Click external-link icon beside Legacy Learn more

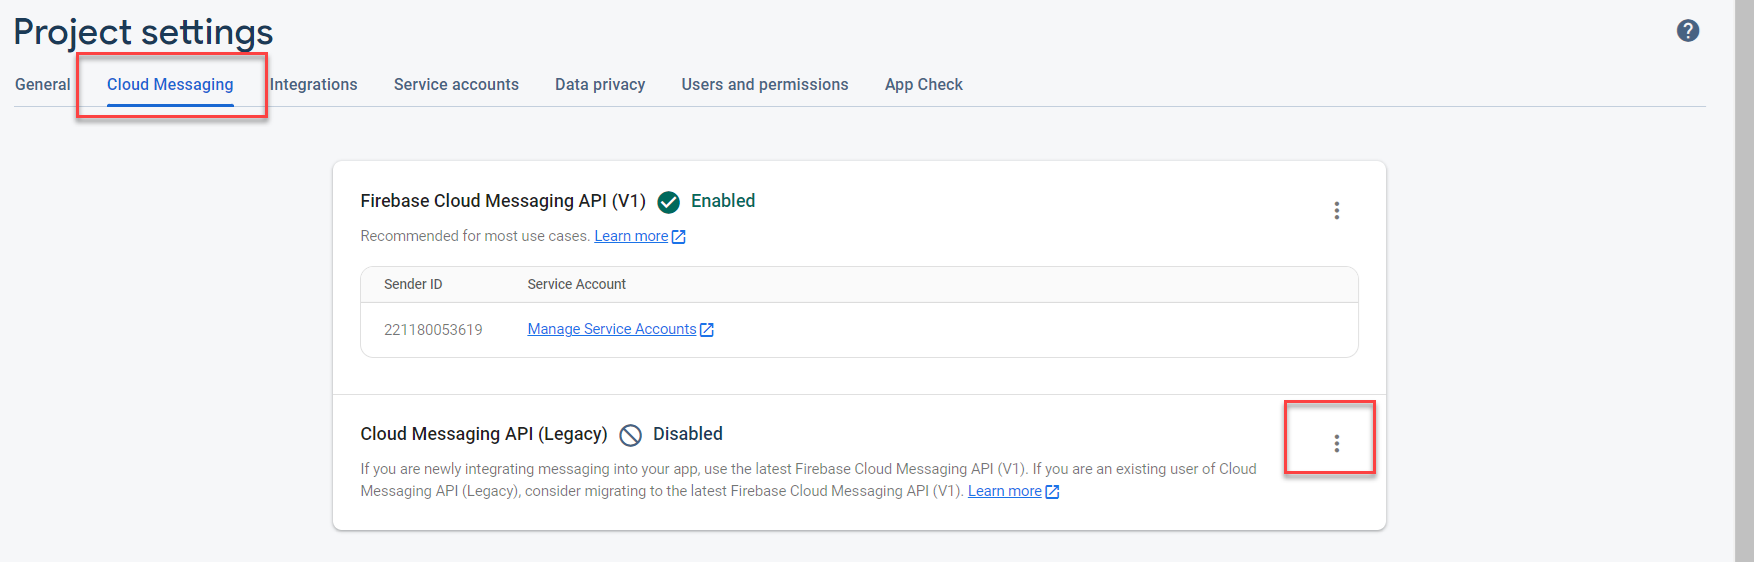coord(1052,492)
